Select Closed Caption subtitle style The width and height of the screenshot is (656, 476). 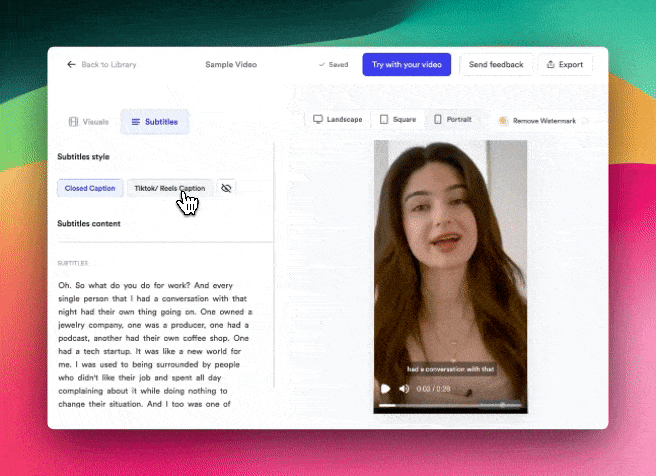coord(90,188)
